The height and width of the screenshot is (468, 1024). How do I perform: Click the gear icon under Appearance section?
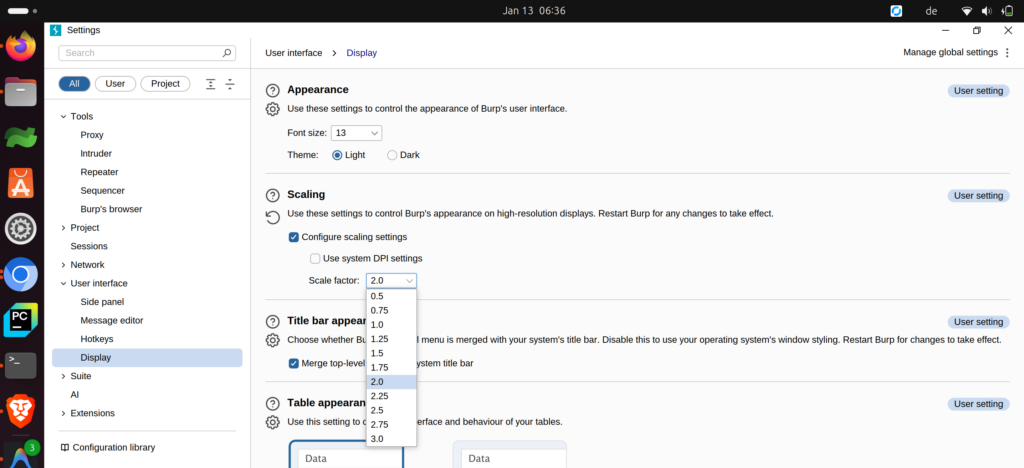(x=272, y=108)
